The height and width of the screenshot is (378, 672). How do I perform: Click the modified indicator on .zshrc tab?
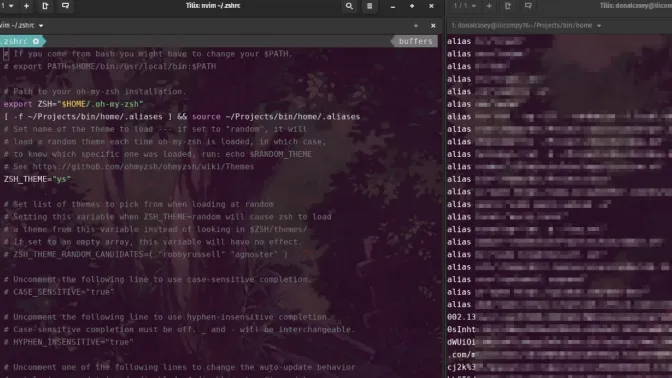coord(36,41)
